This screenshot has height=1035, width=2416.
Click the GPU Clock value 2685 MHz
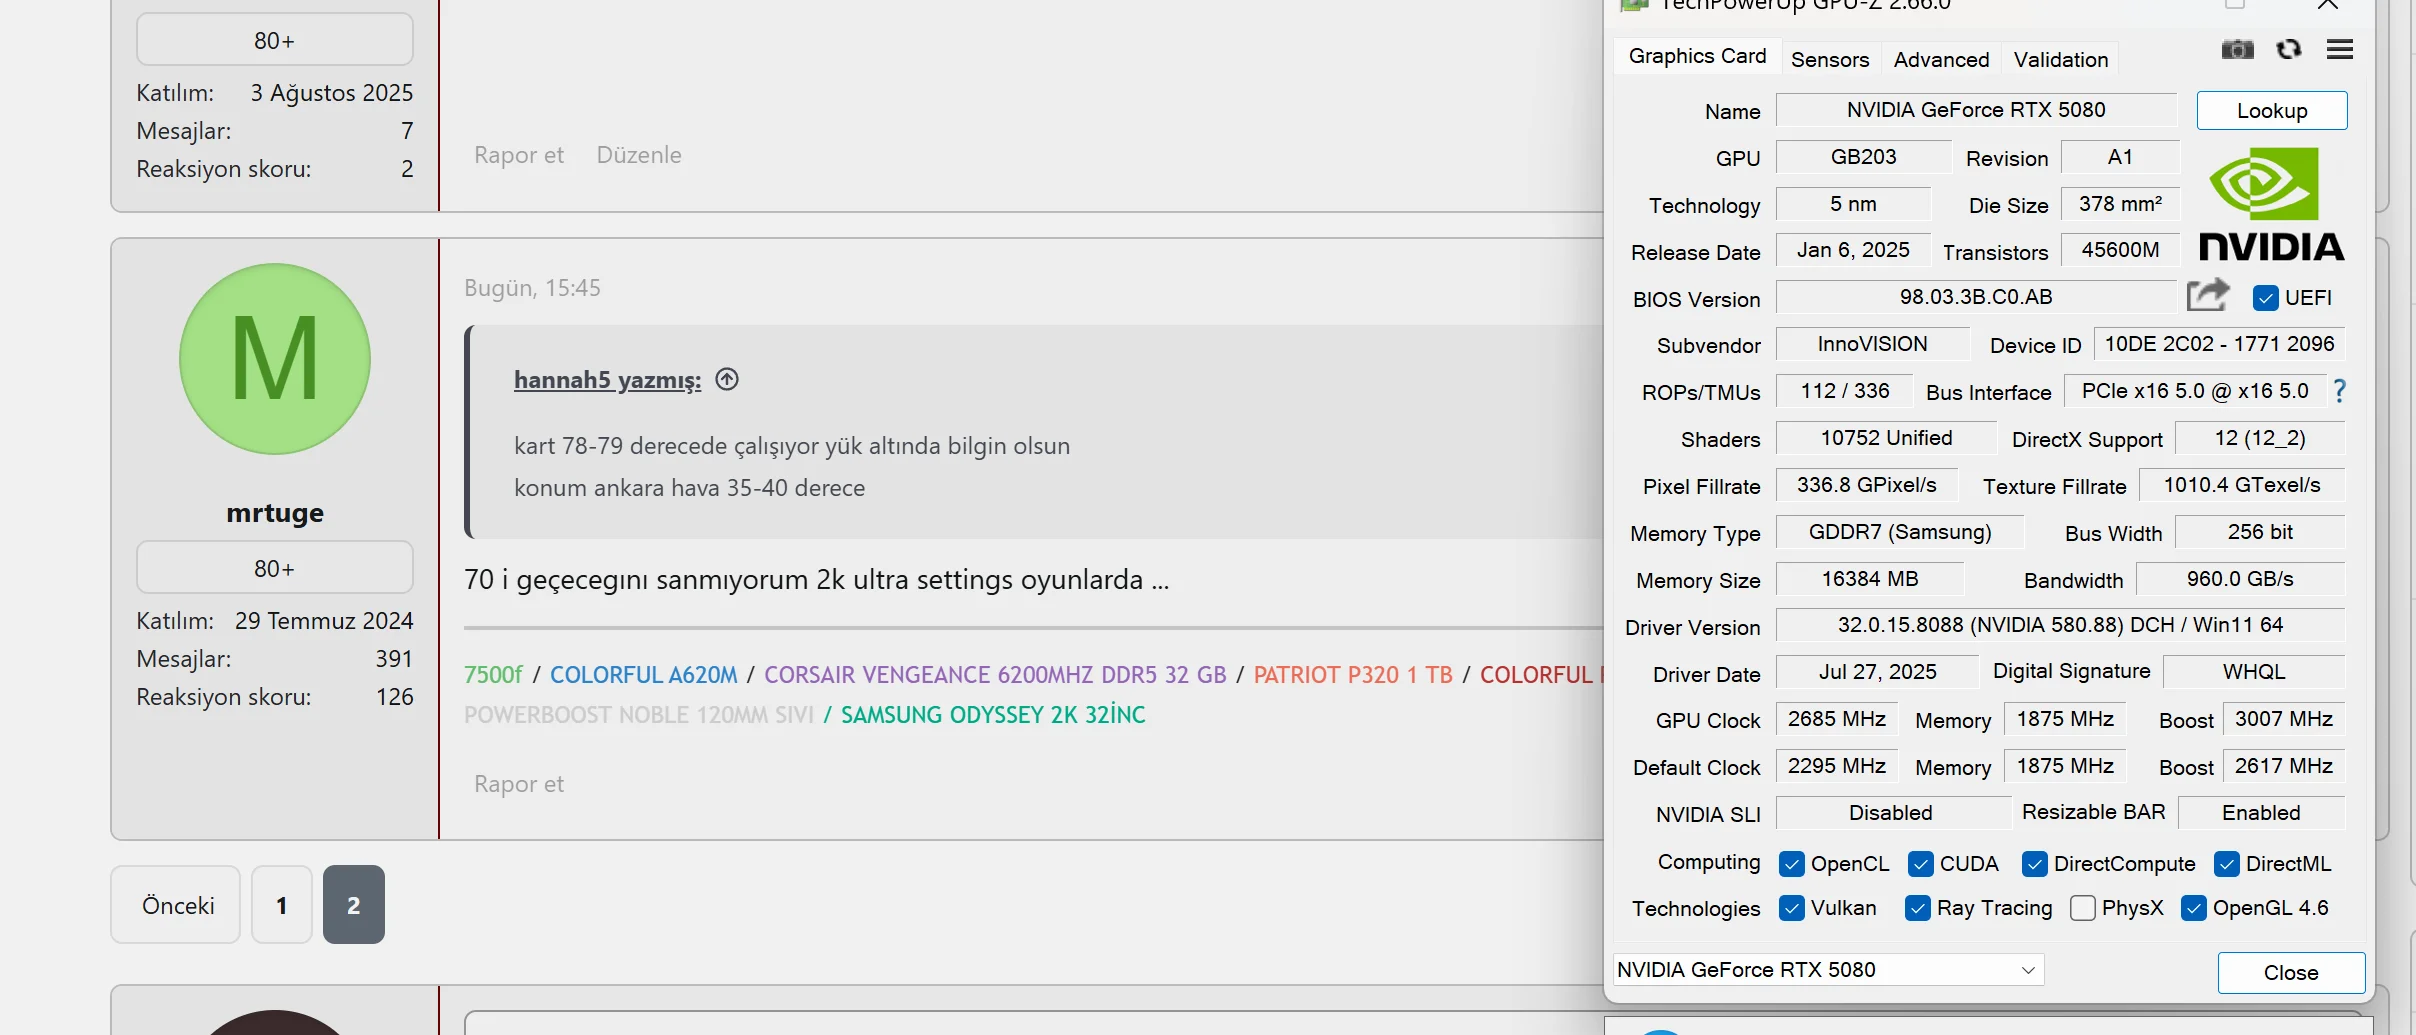(x=1837, y=719)
